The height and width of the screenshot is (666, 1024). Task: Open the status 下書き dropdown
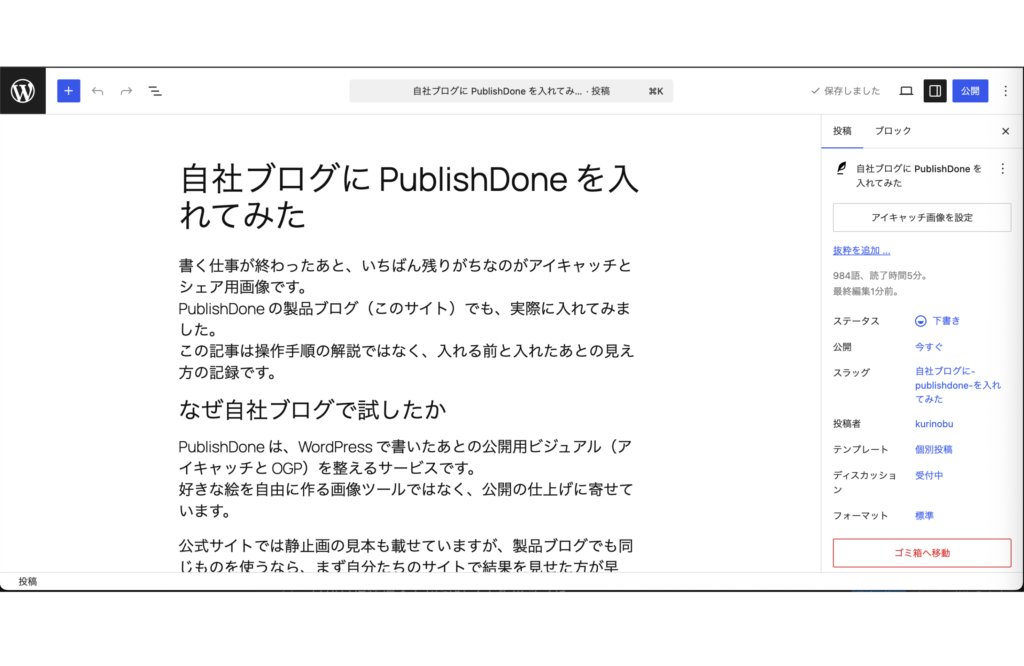coord(937,321)
